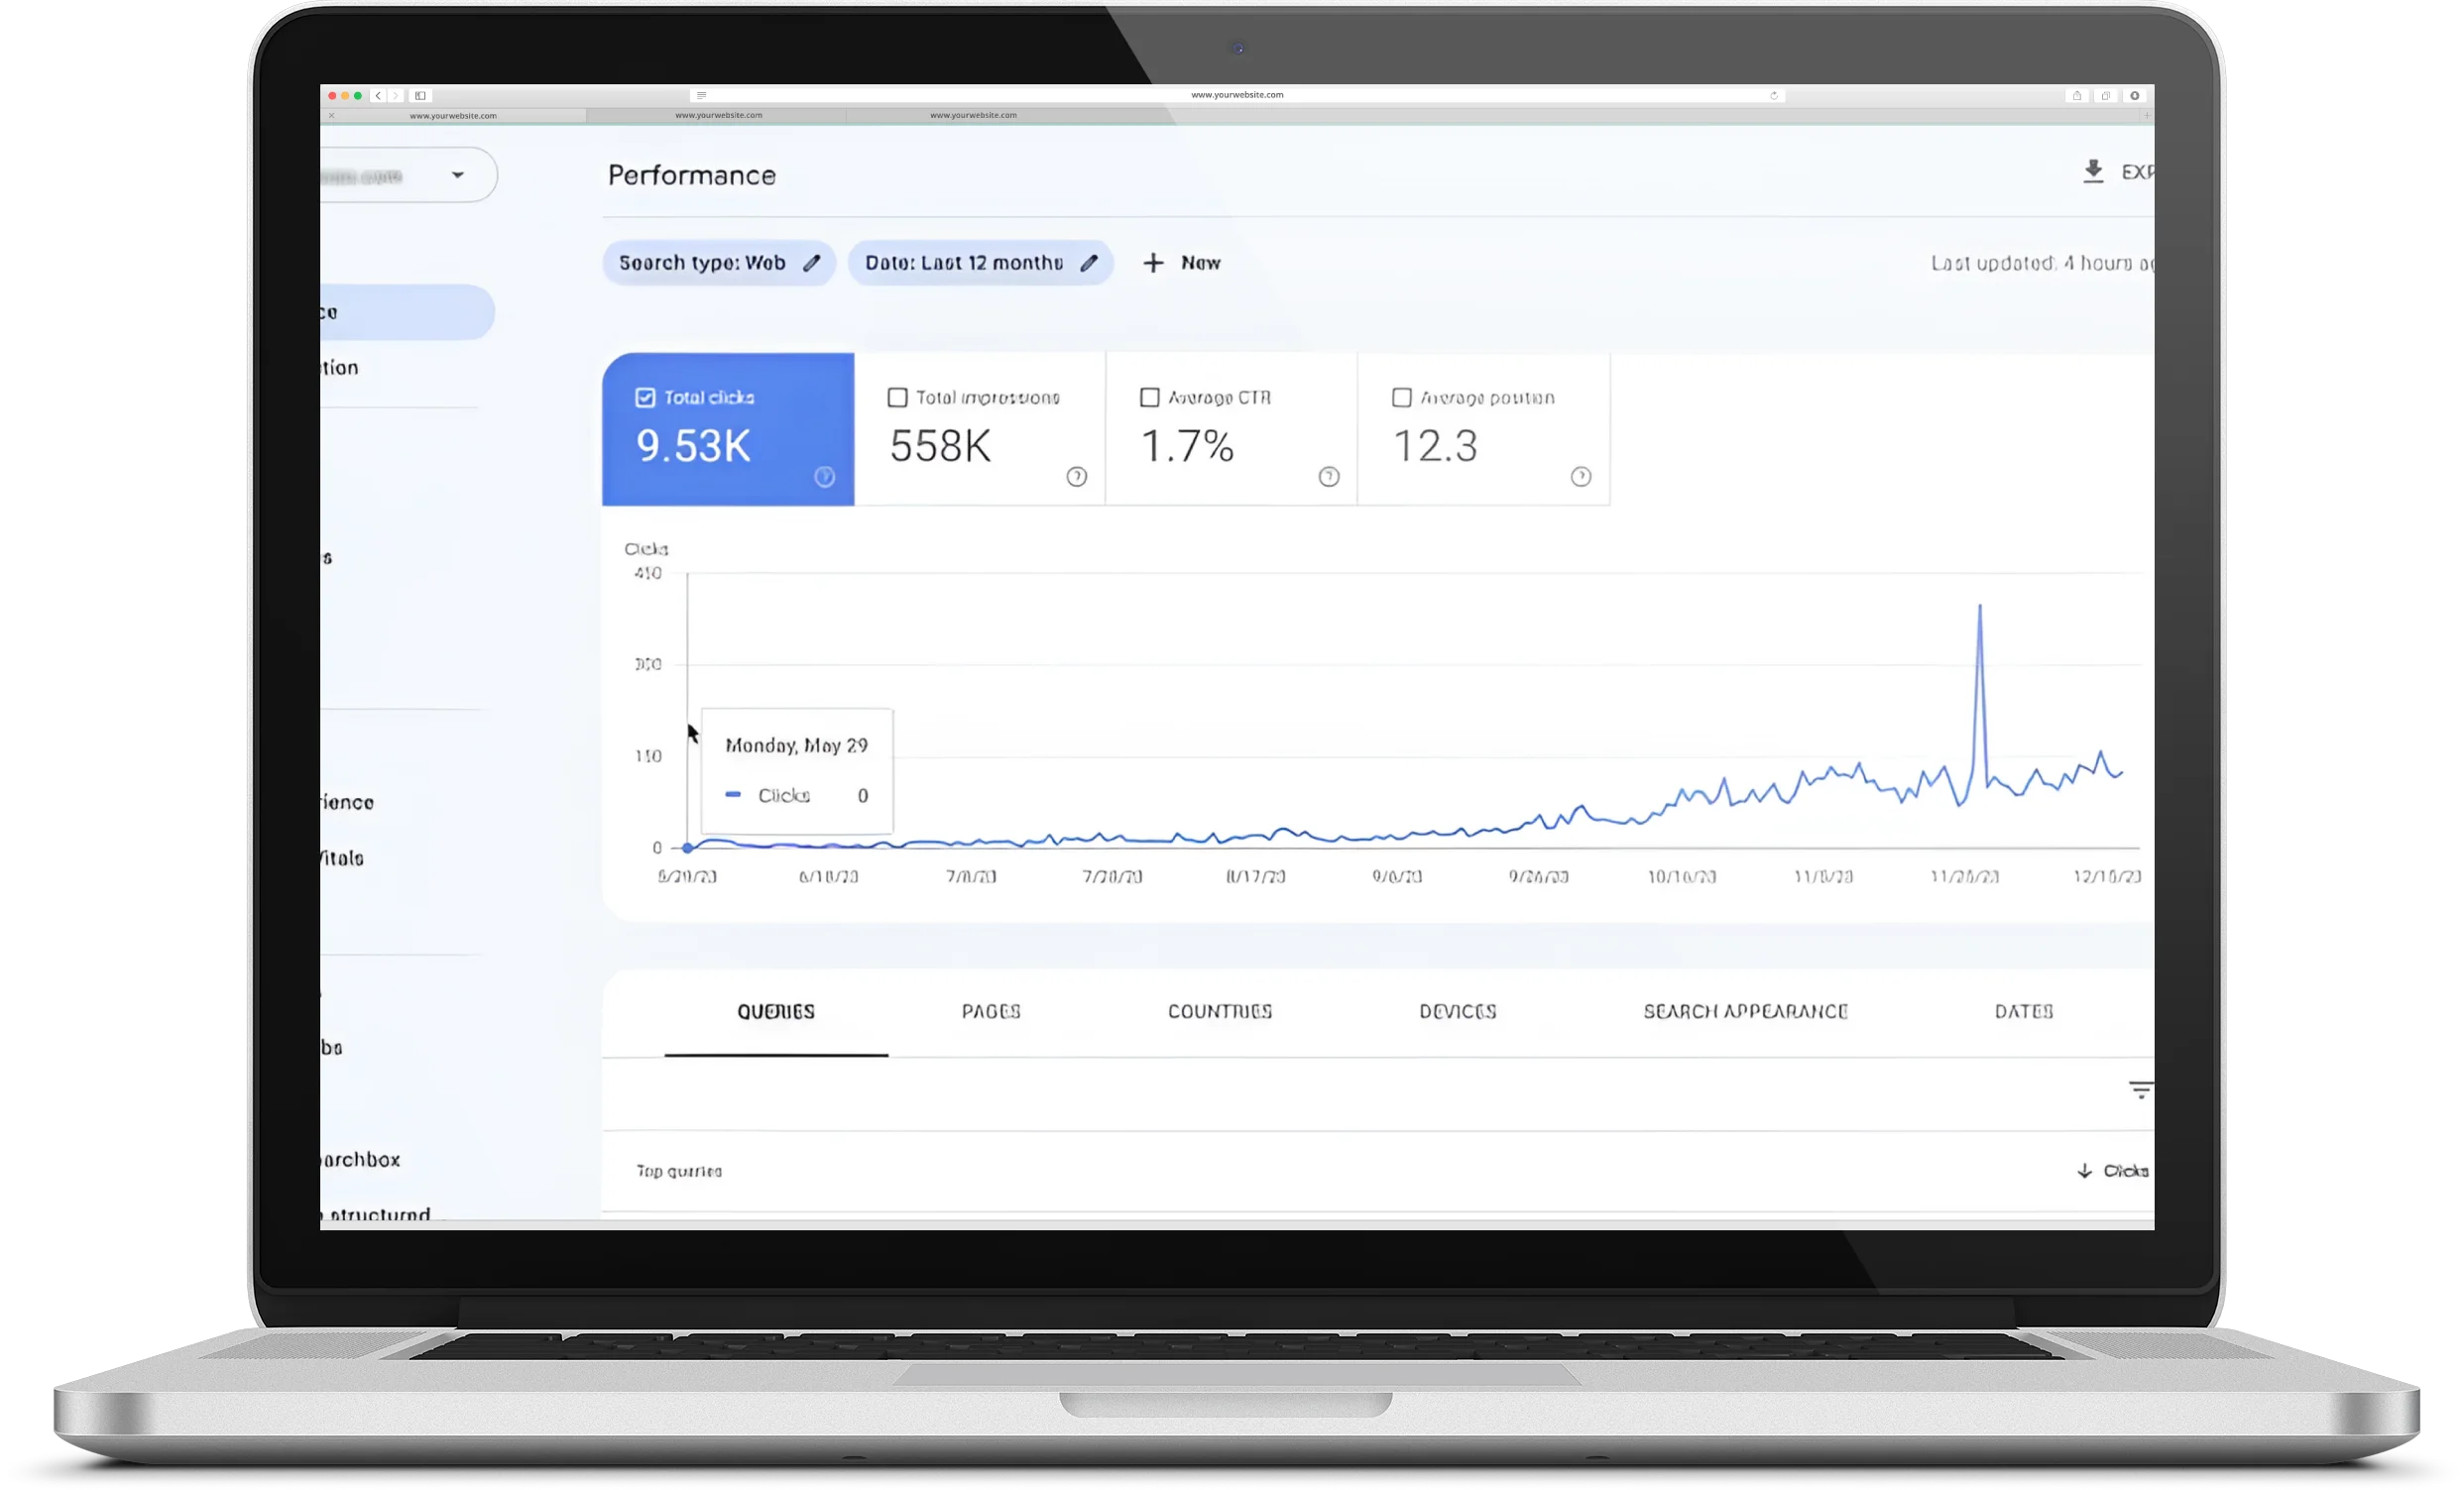Click the plus icon to add new filter

(x=1153, y=263)
